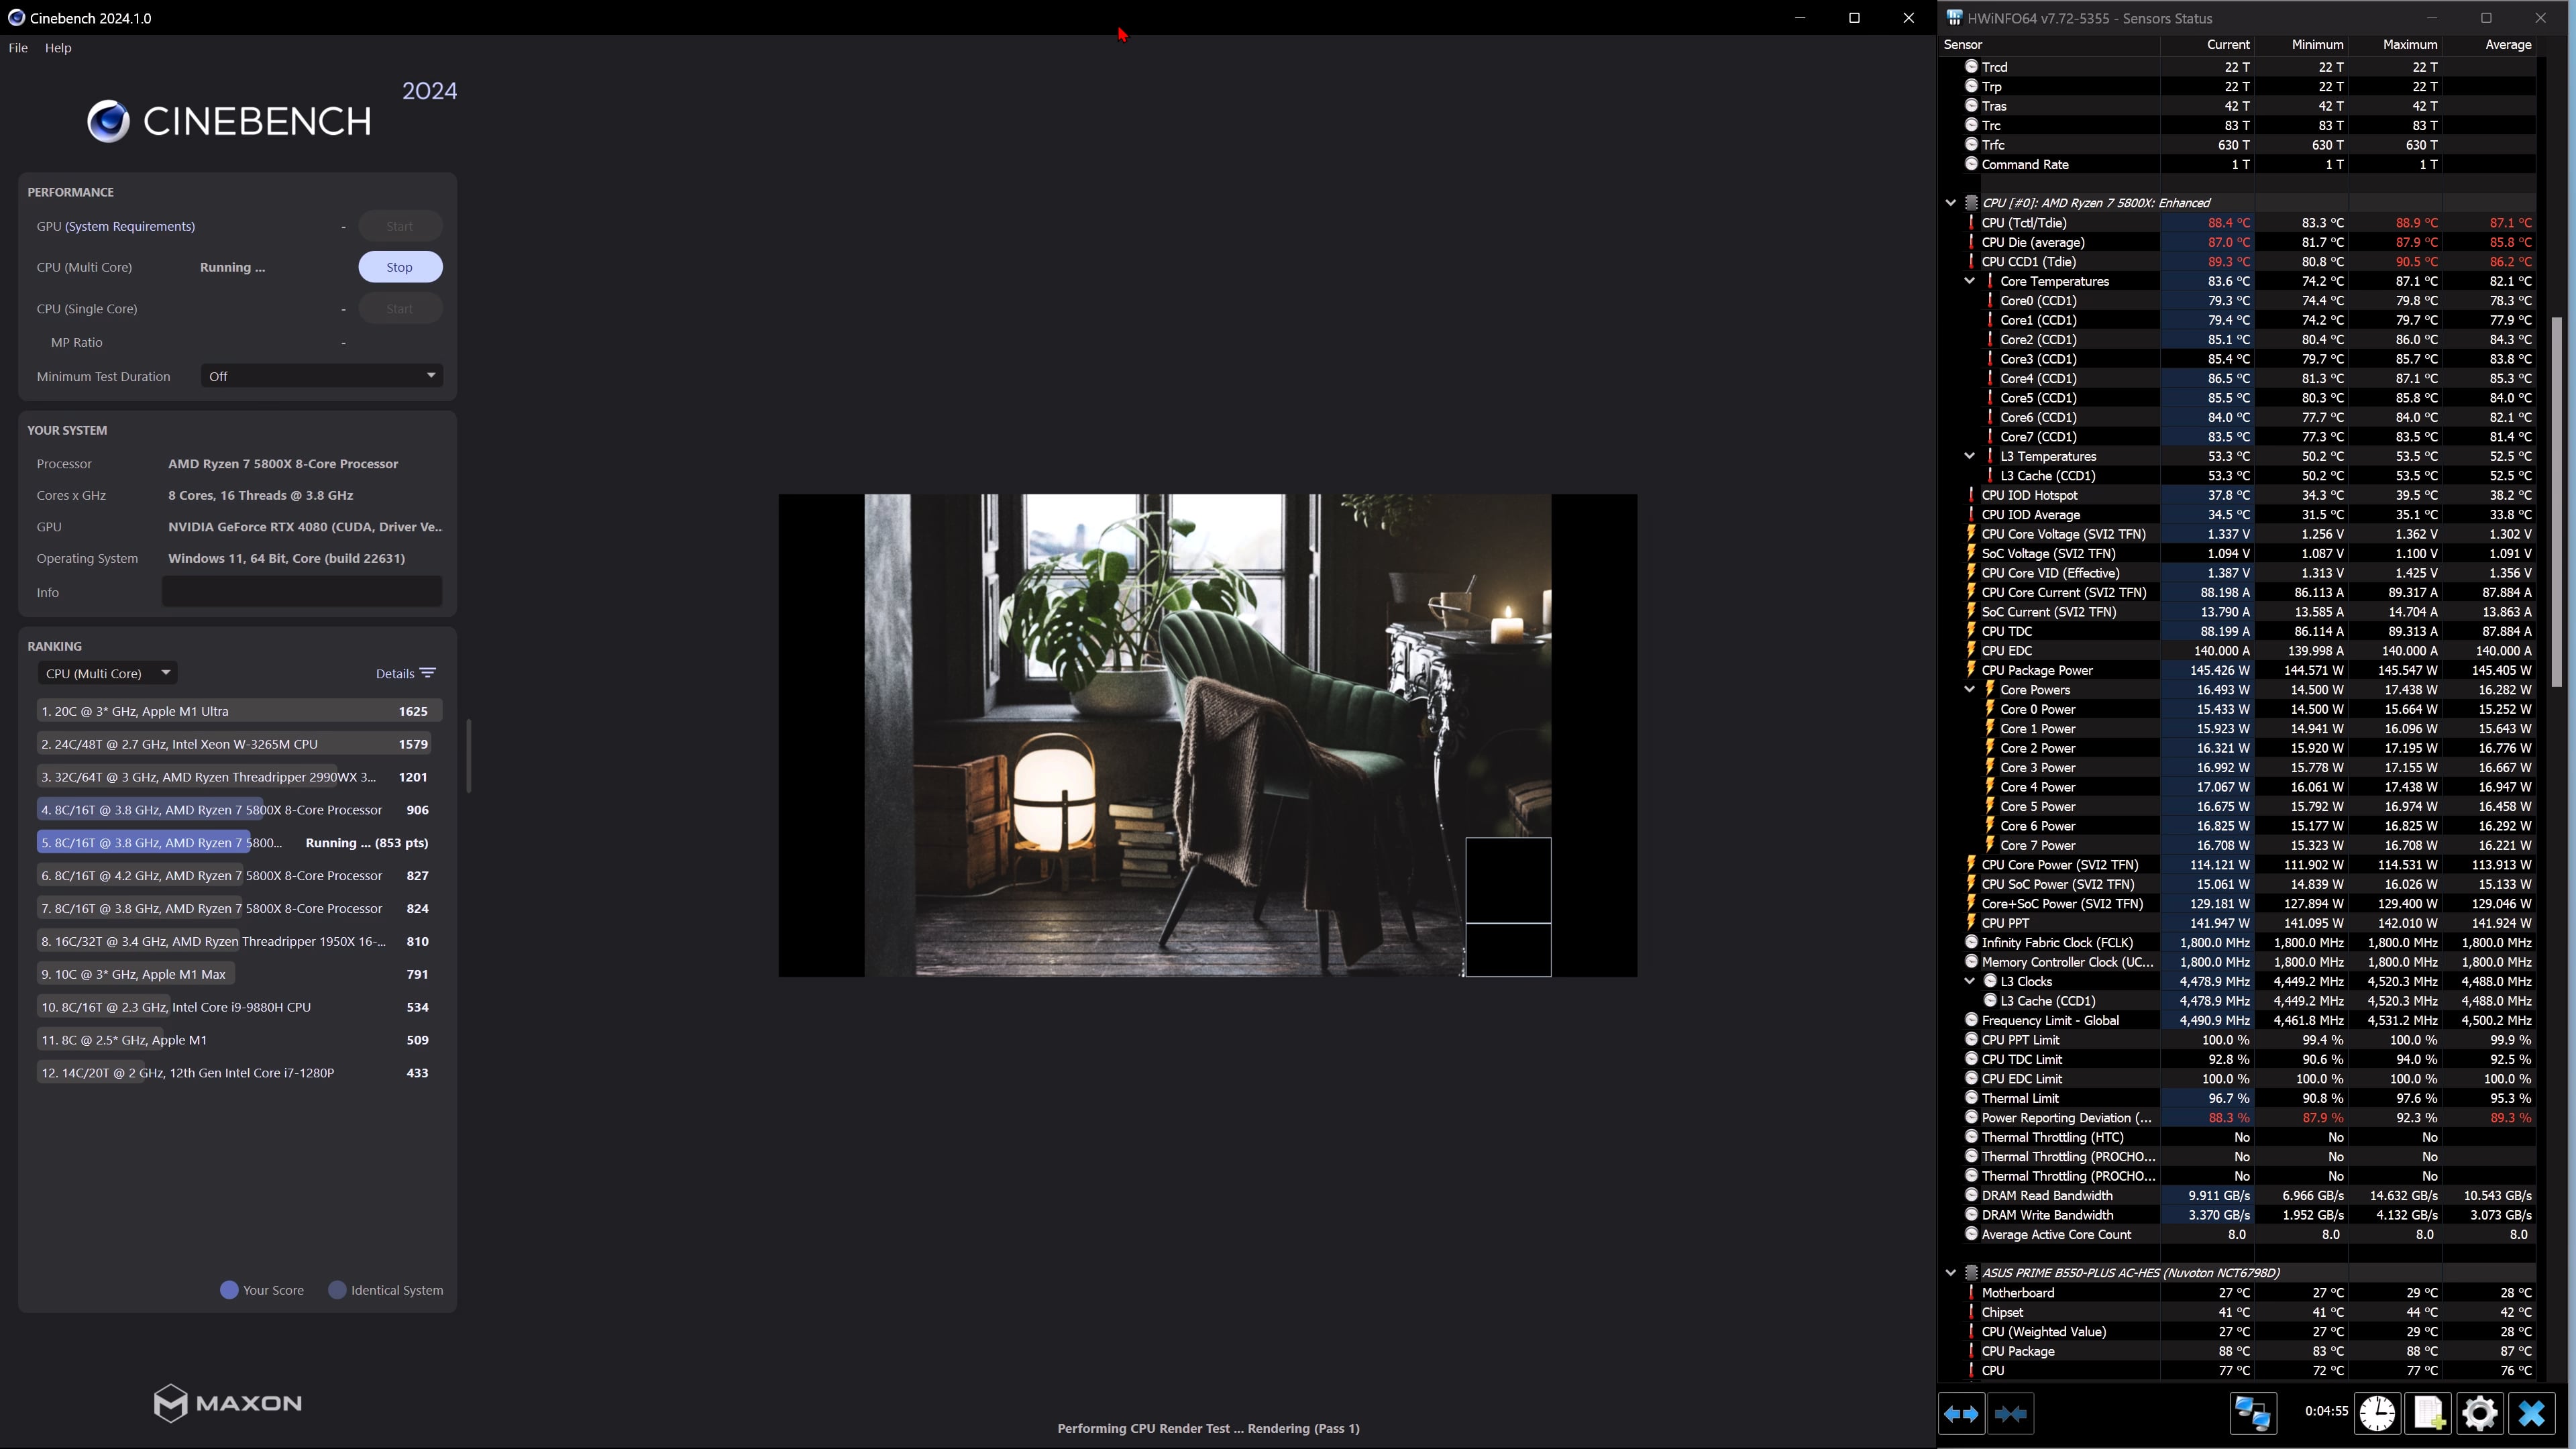The width and height of the screenshot is (2576, 1449).
Task: Click the Sensor column header in HWiNFO
Action: tap(1962, 45)
